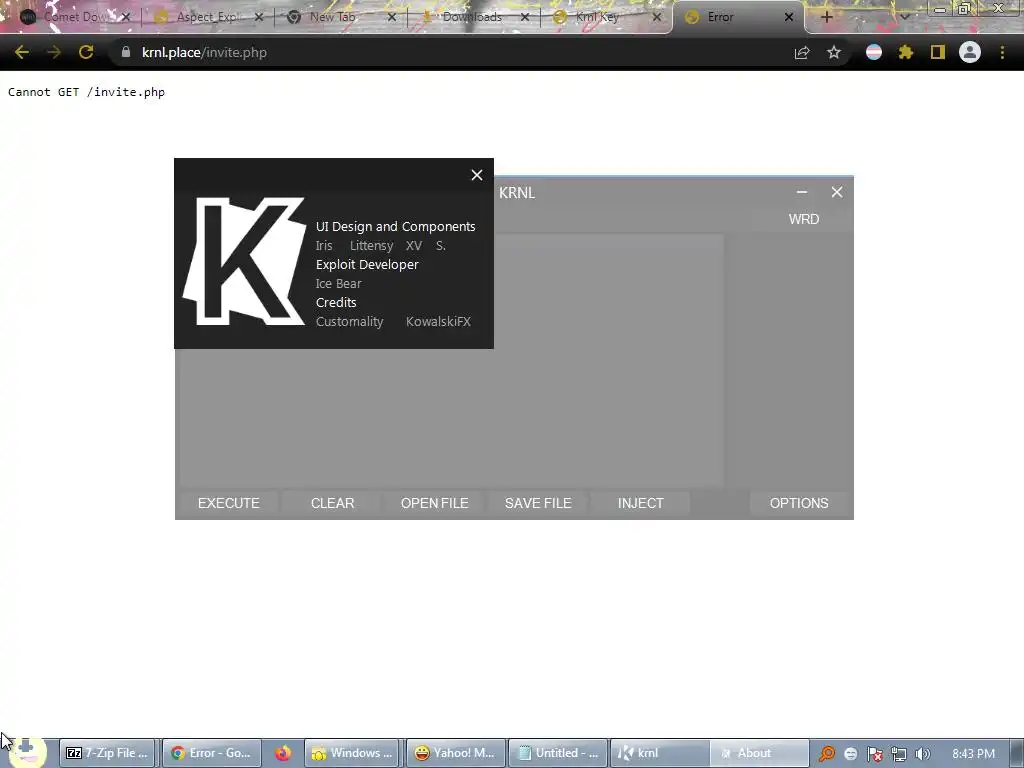This screenshot has height=768, width=1024.
Task: Share this page from the address bar
Action: tap(802, 53)
